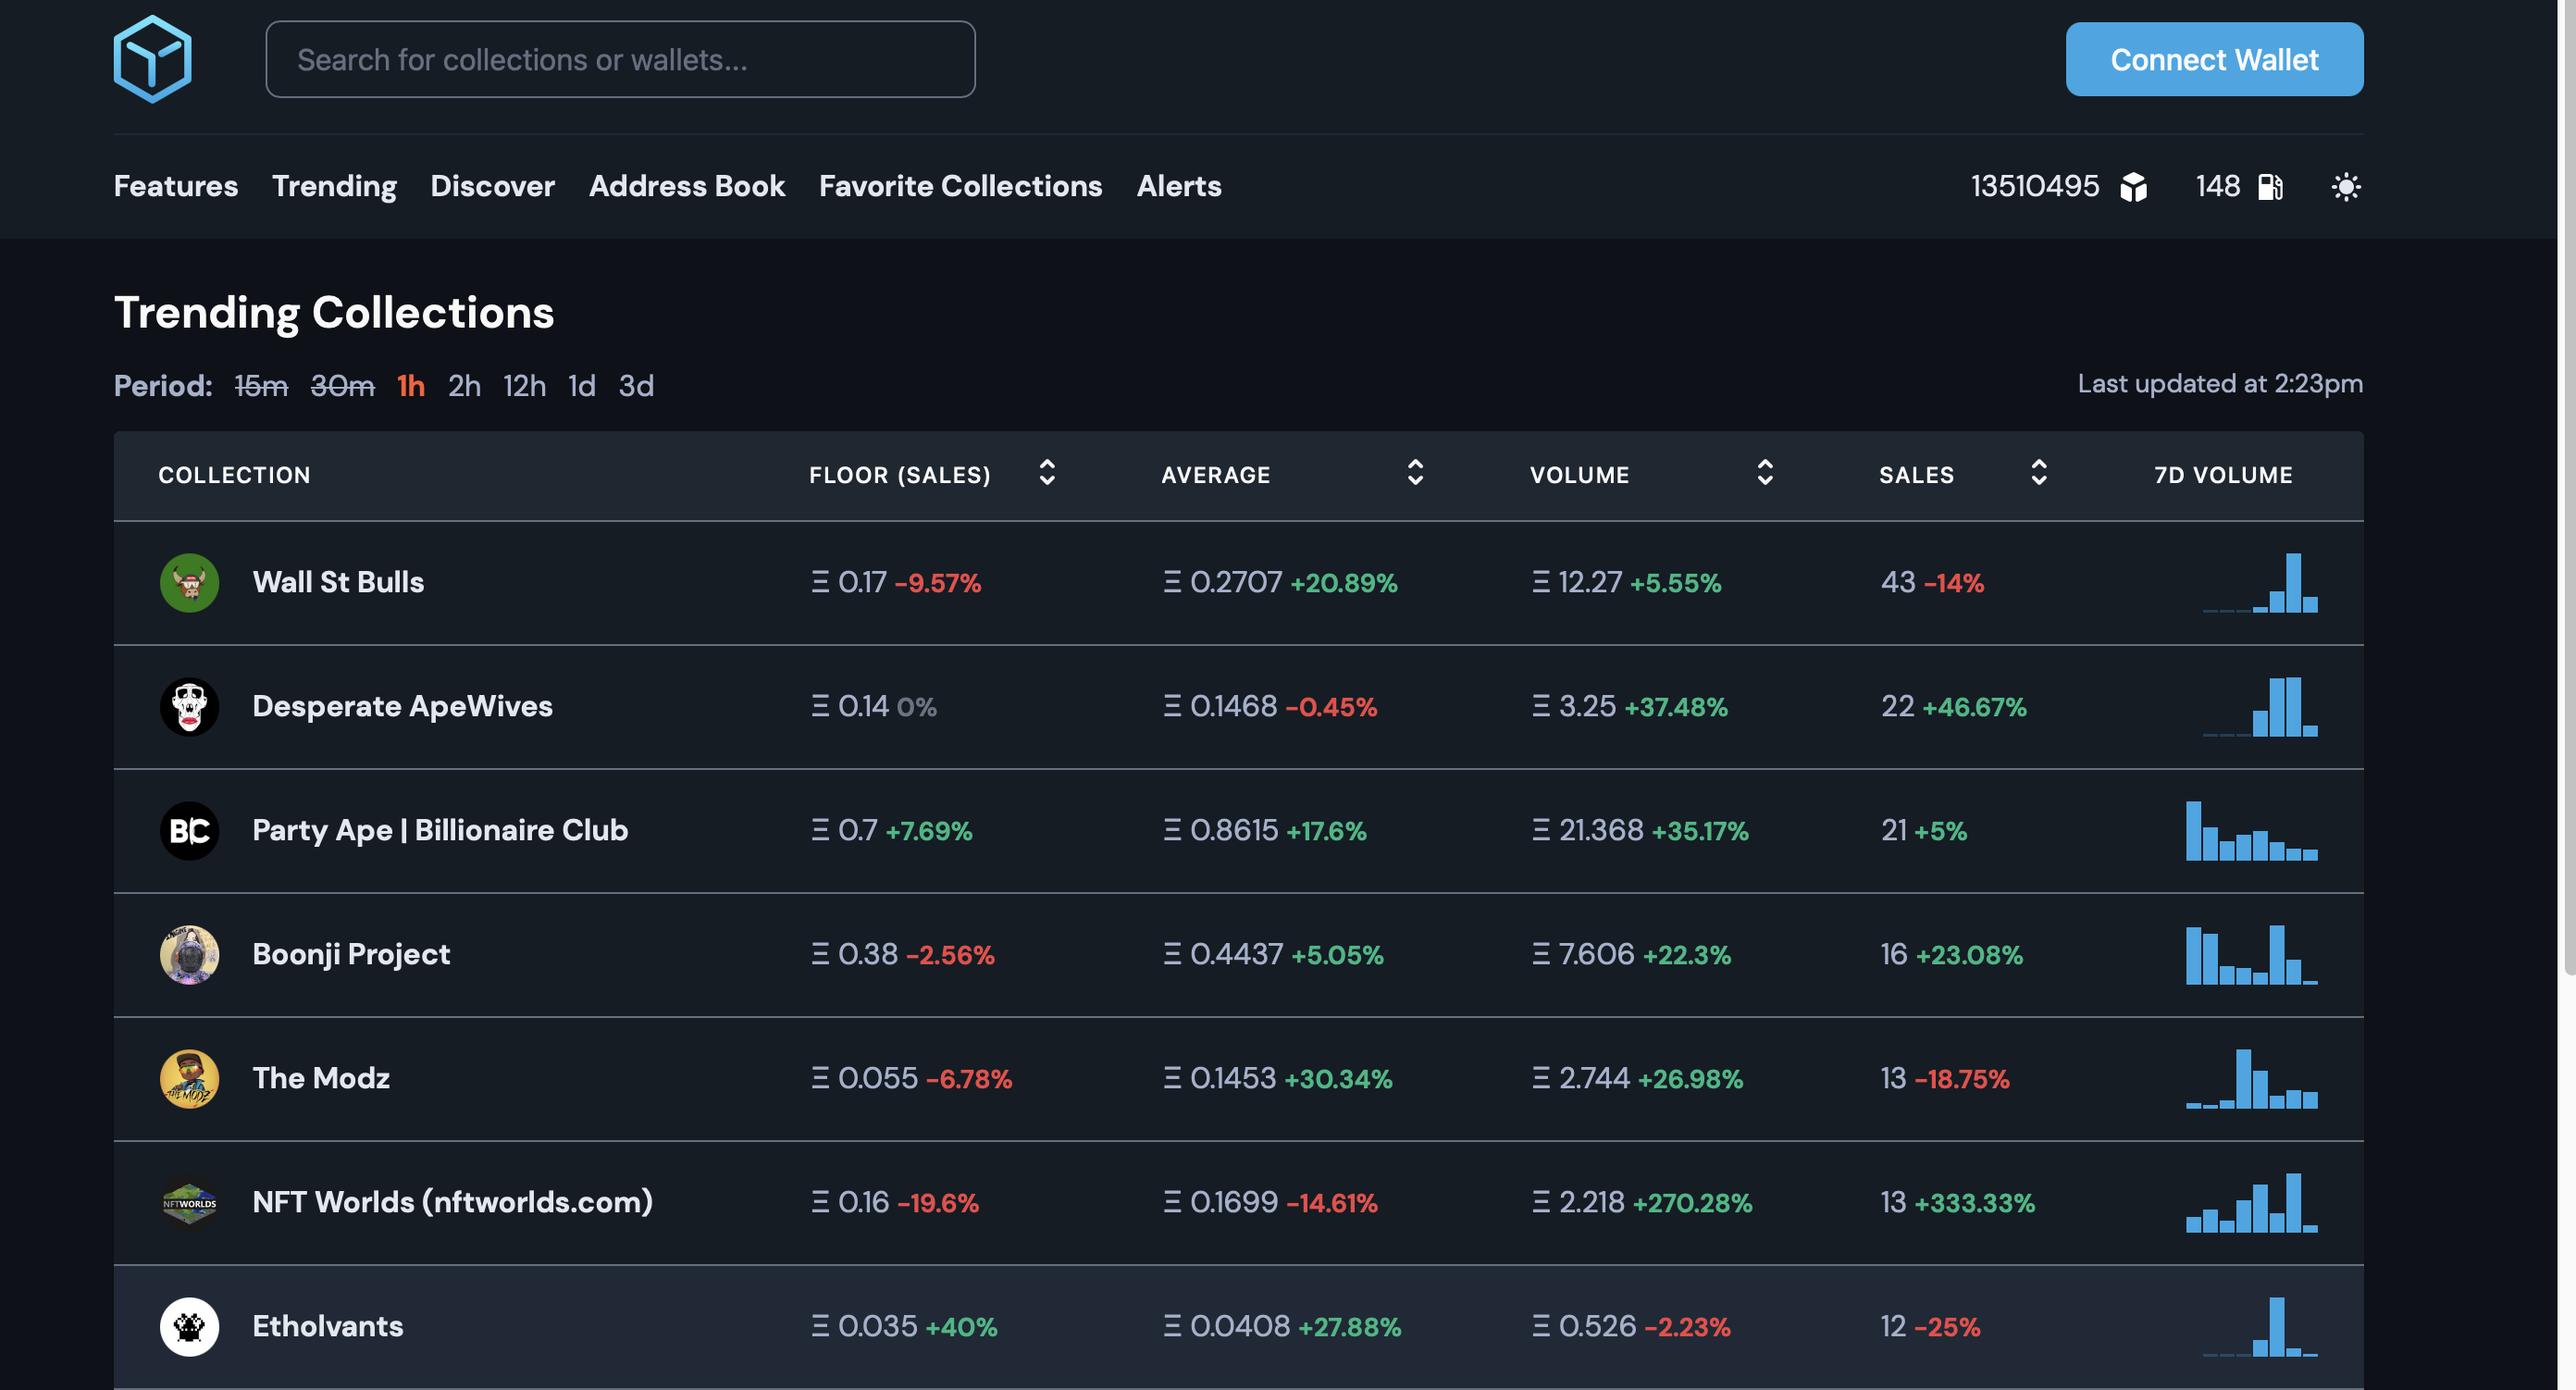Click the Party Ape BC logo icon
This screenshot has width=2576, height=1390.
pyautogui.click(x=189, y=830)
